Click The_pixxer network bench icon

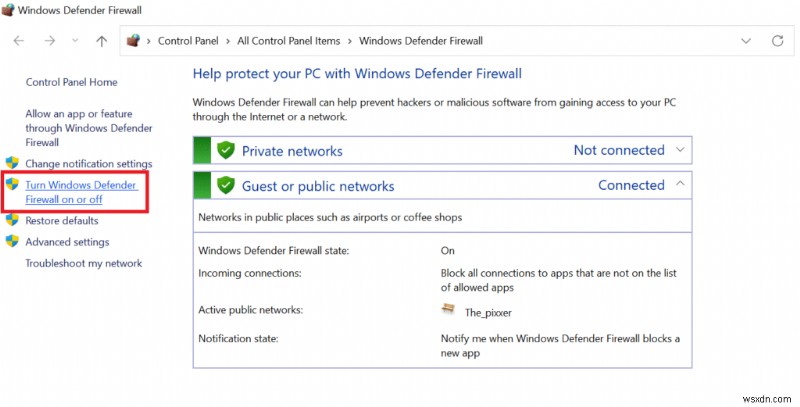(x=449, y=310)
